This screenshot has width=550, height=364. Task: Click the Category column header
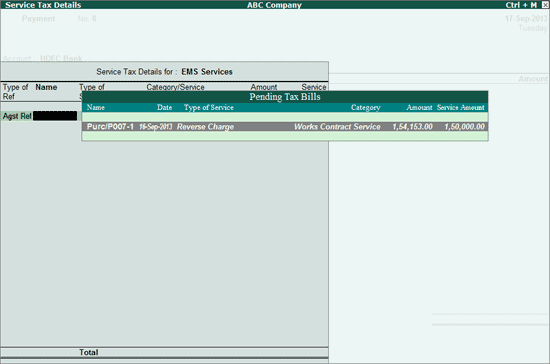coord(365,107)
